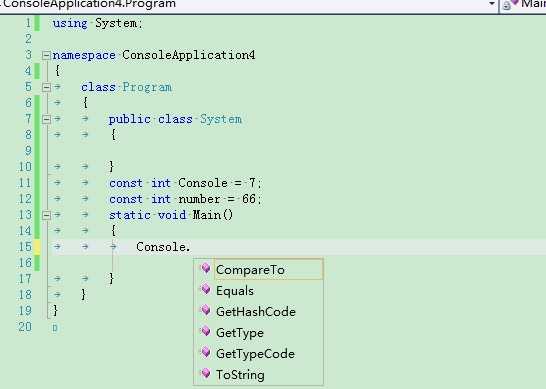This screenshot has height=389, width=546.
Task: Click line number 20 in the margin
Action: (25, 327)
